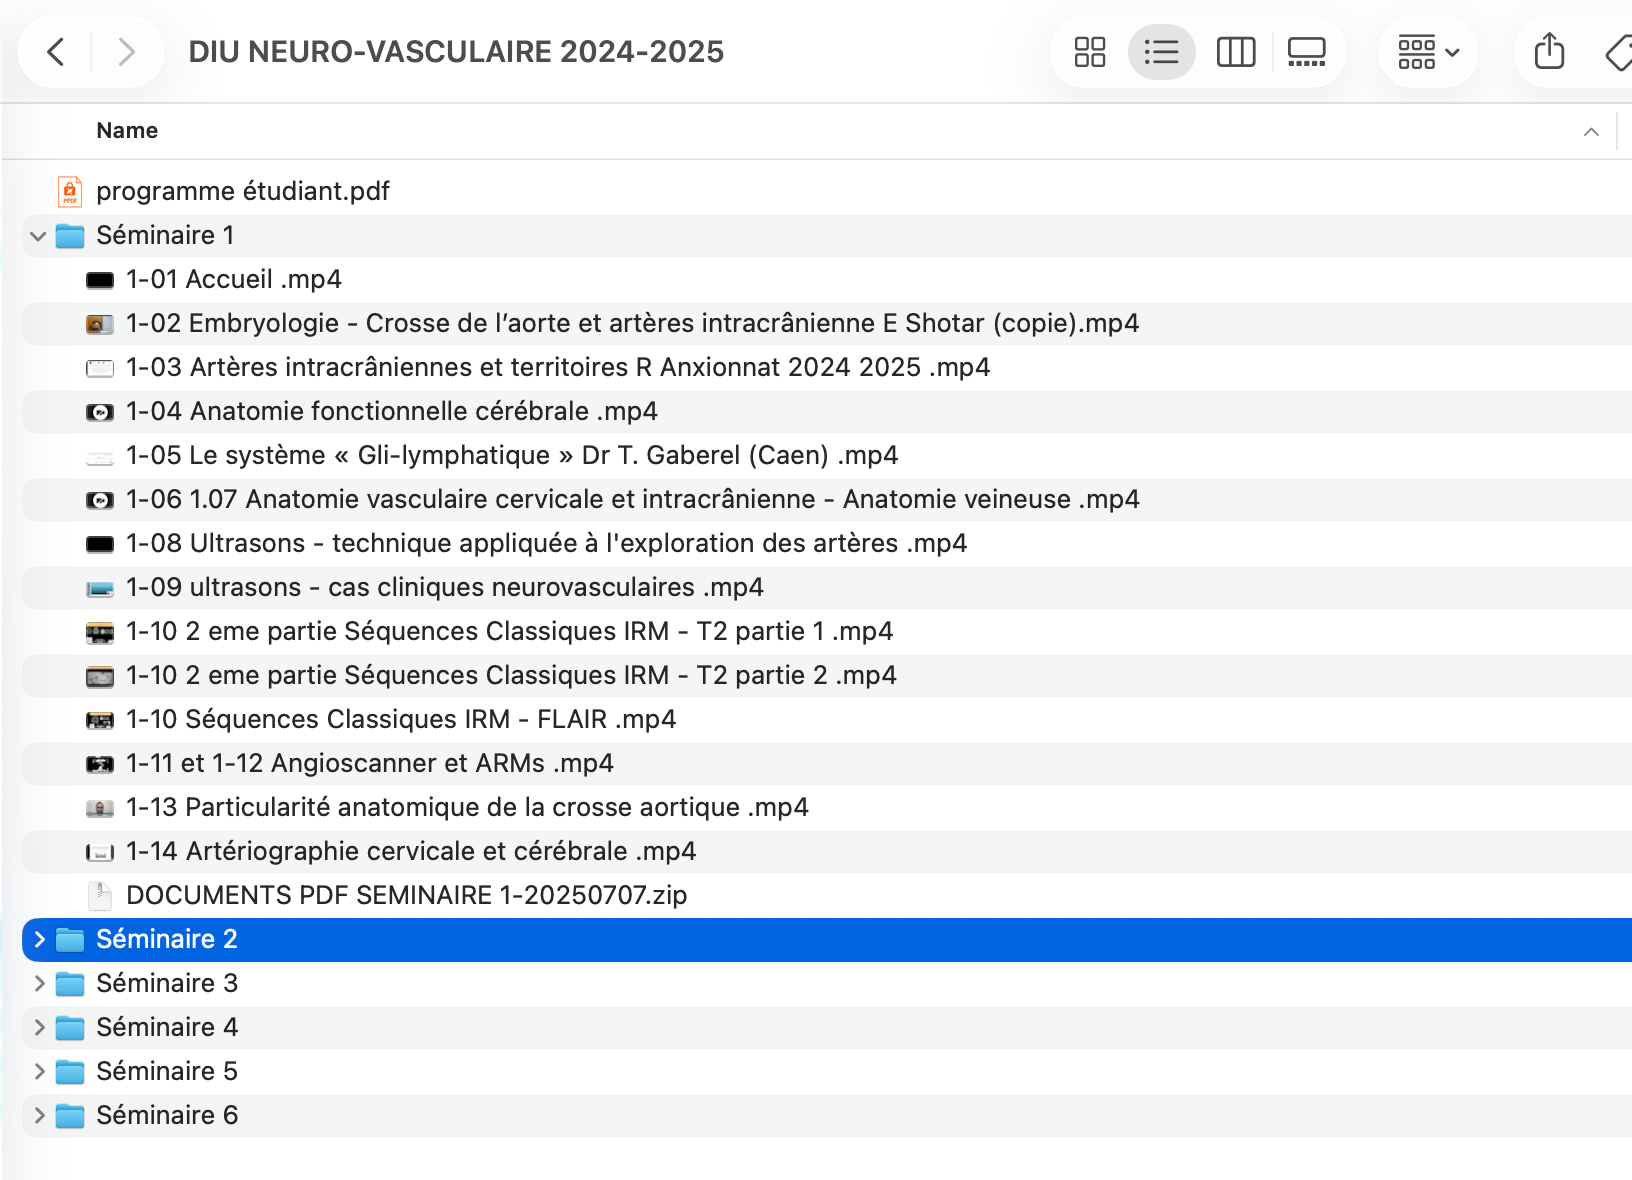This screenshot has height=1180, width=1632.
Task: Click the Tags toolbar icon
Action: click(x=1619, y=52)
